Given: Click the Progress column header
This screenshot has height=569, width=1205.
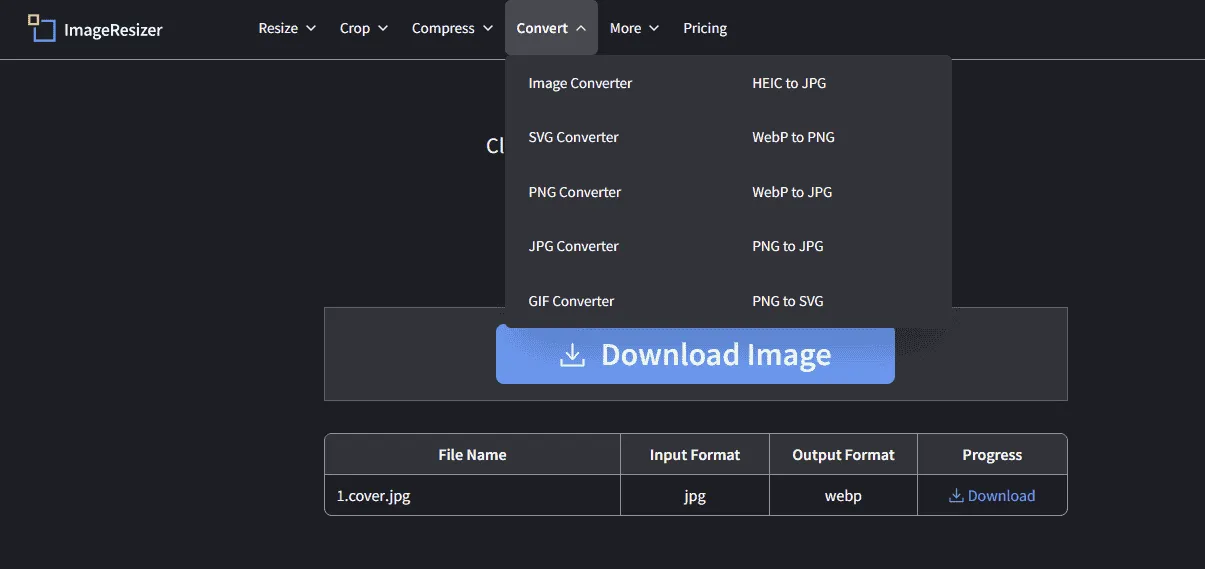Looking at the screenshot, I should coord(992,454).
